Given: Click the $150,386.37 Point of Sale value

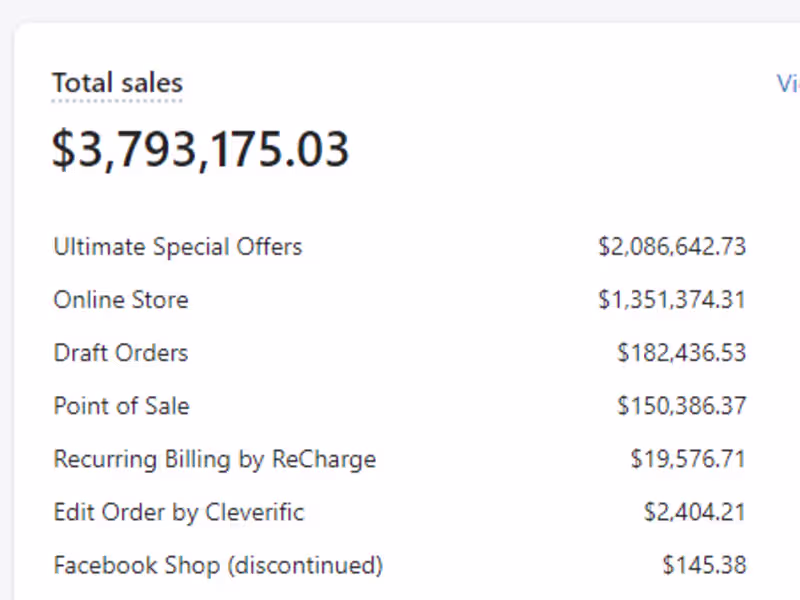Looking at the screenshot, I should pyautogui.click(x=681, y=406).
